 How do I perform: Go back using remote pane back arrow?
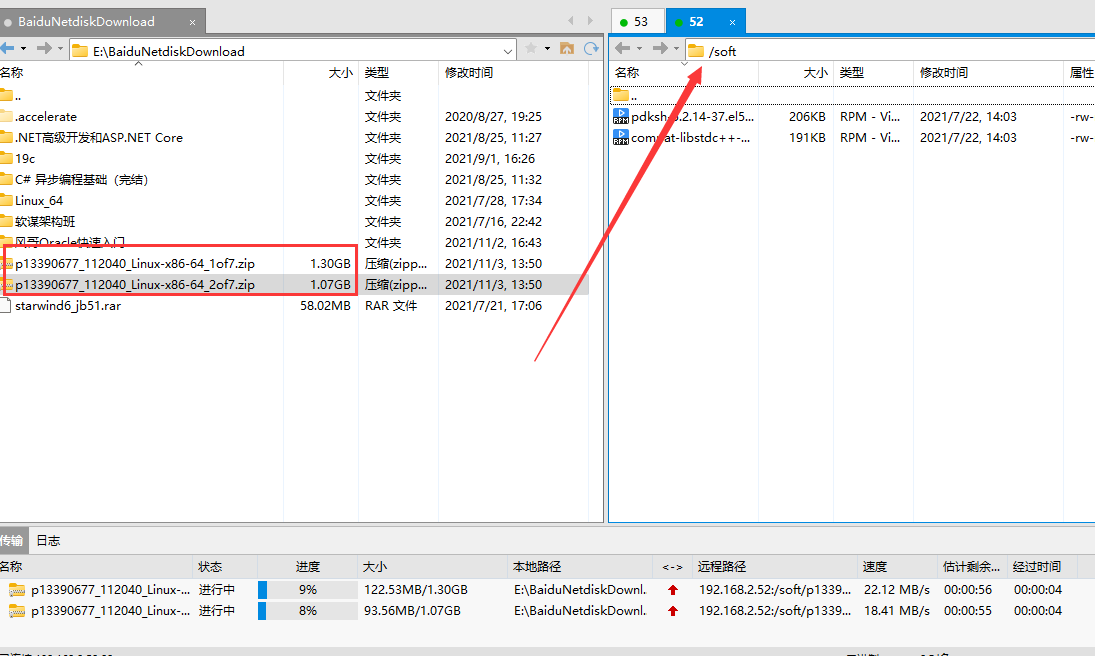pyautogui.click(x=622, y=49)
